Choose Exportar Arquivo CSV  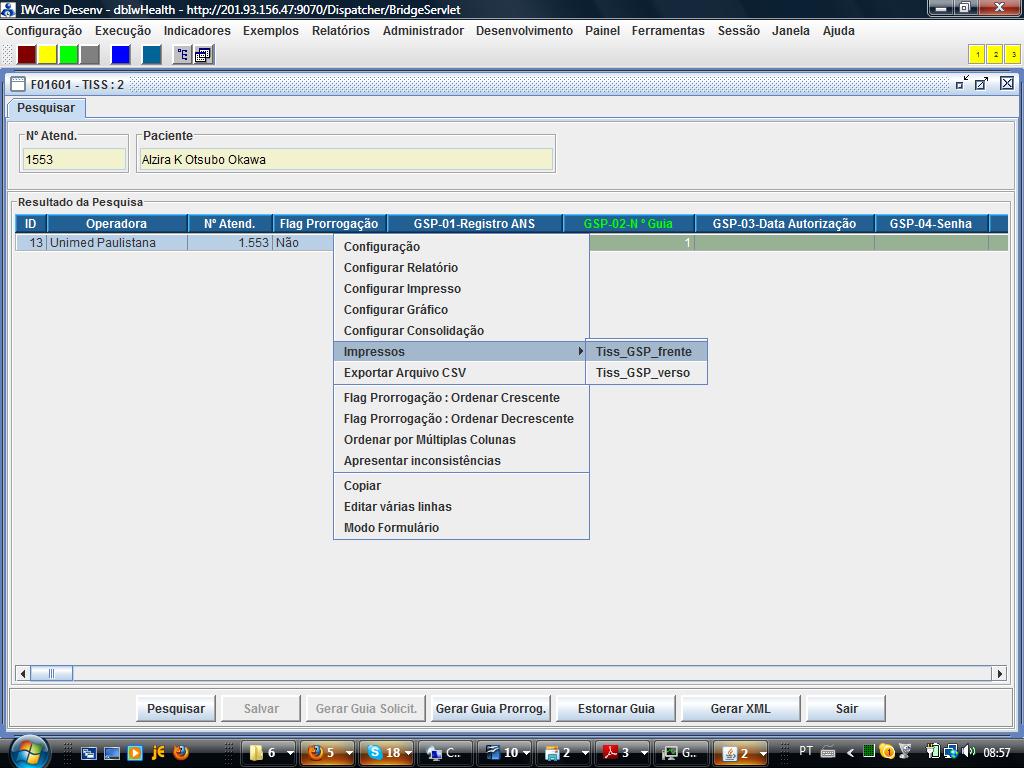coord(461,372)
